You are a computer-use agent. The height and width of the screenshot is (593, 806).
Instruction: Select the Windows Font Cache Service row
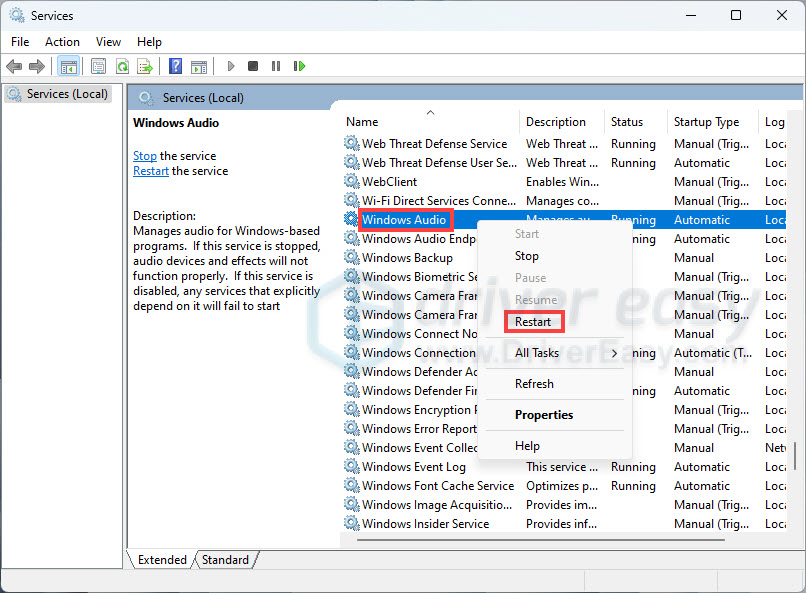tap(564, 486)
